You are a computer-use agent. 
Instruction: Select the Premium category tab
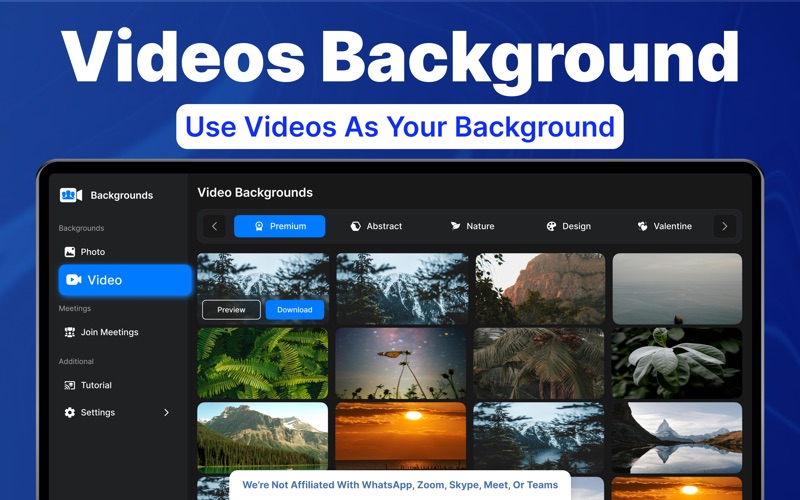tap(280, 226)
